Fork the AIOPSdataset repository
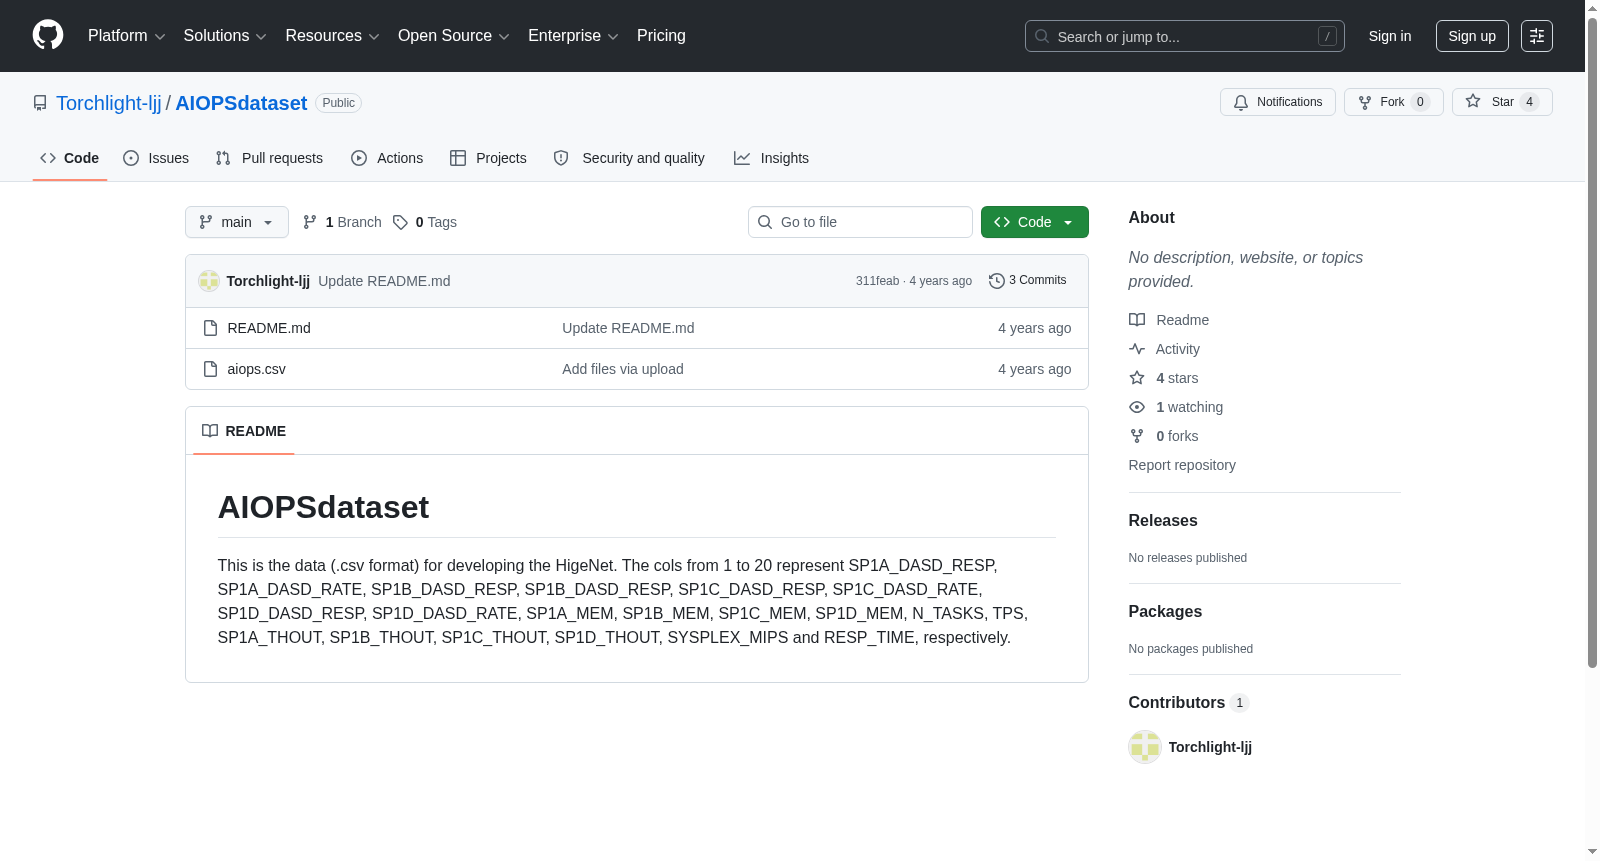Viewport: 1600px width, 861px height. tap(1393, 102)
